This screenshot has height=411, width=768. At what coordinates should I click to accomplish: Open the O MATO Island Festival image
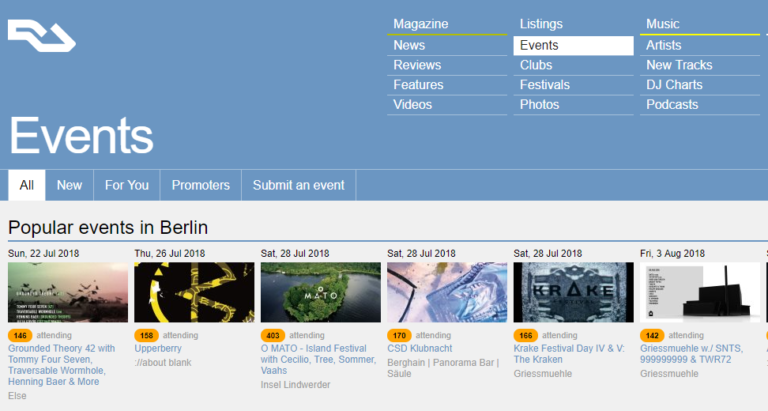coord(321,292)
